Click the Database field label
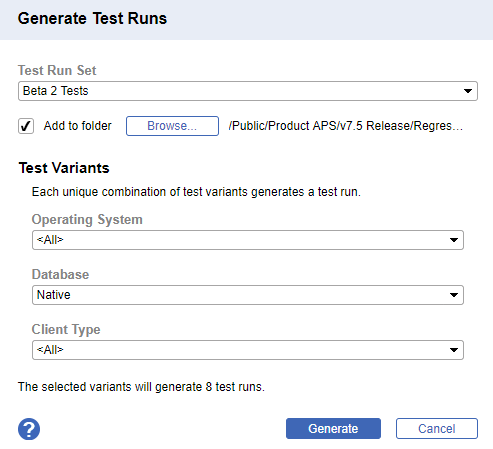 coord(60,274)
